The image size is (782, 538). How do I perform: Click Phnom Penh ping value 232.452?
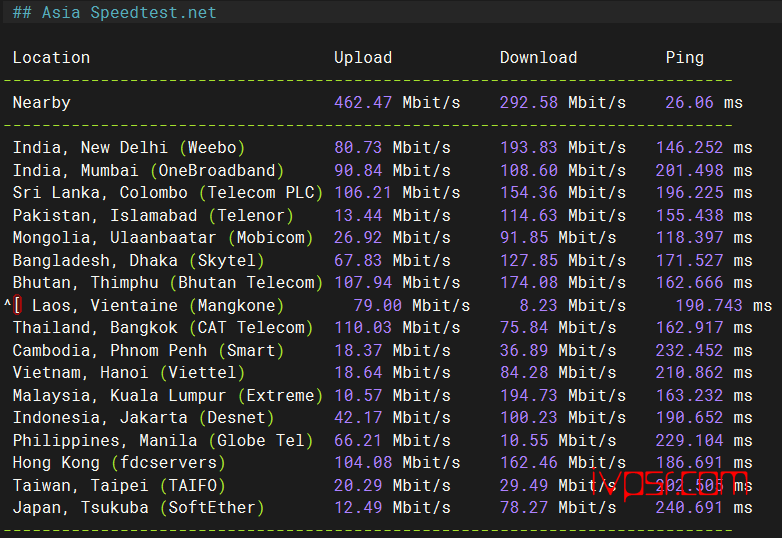point(689,351)
